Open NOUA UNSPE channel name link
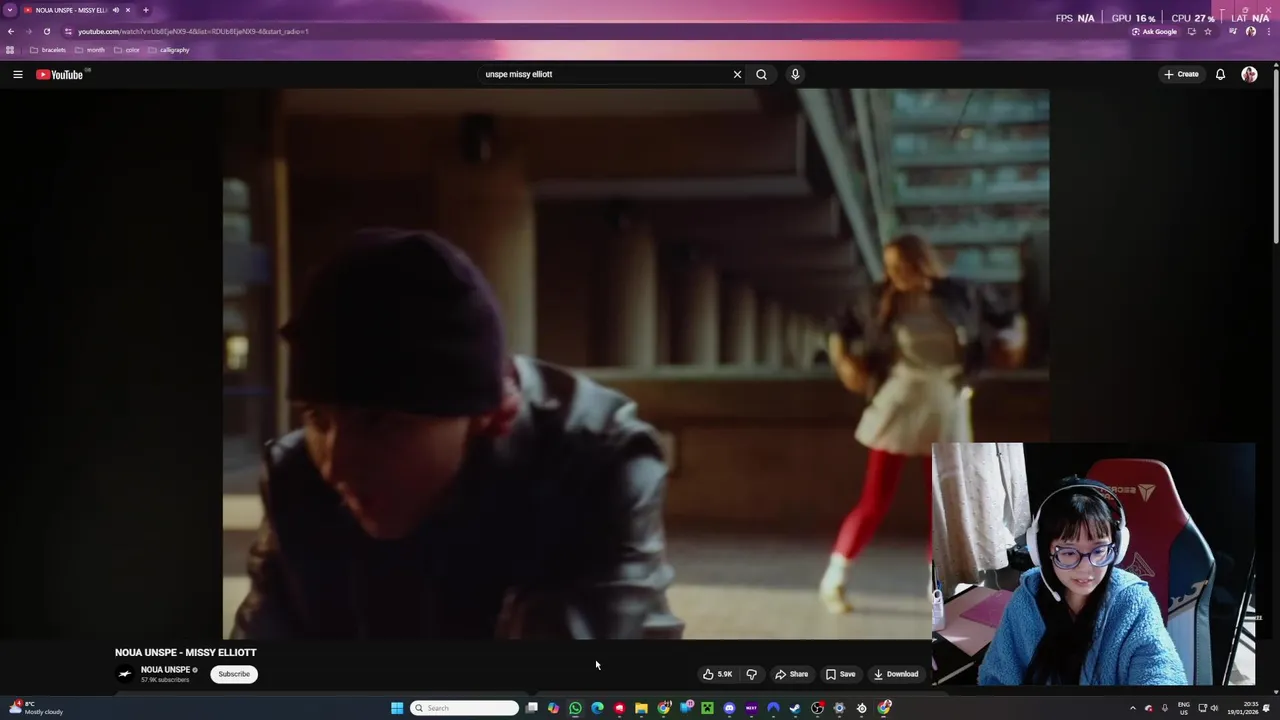 [165, 670]
